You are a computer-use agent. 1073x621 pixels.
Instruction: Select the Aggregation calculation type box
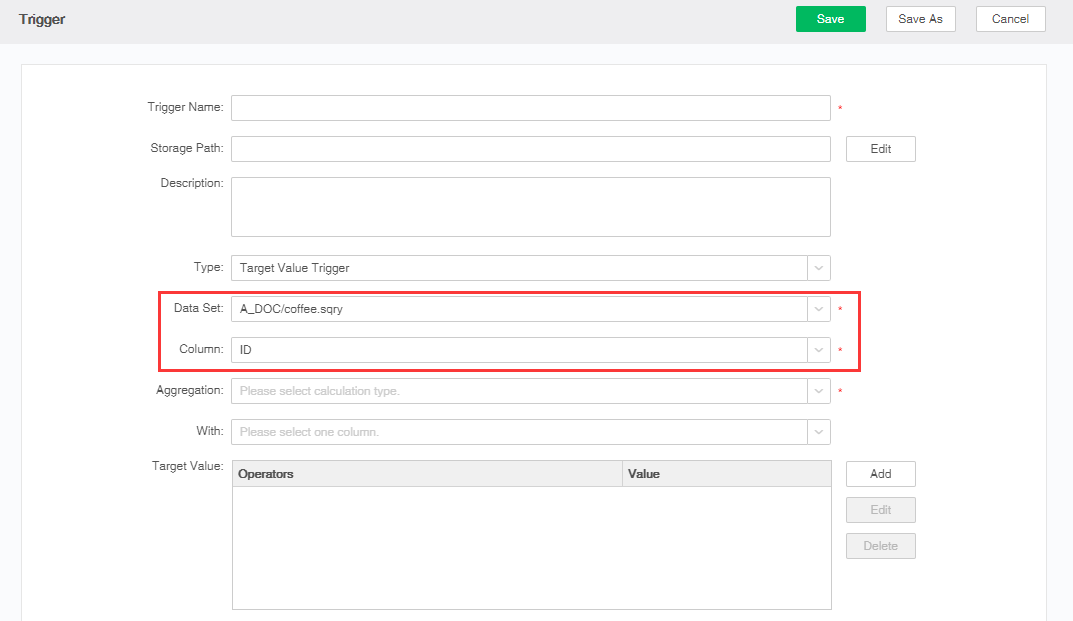[x=519, y=391]
